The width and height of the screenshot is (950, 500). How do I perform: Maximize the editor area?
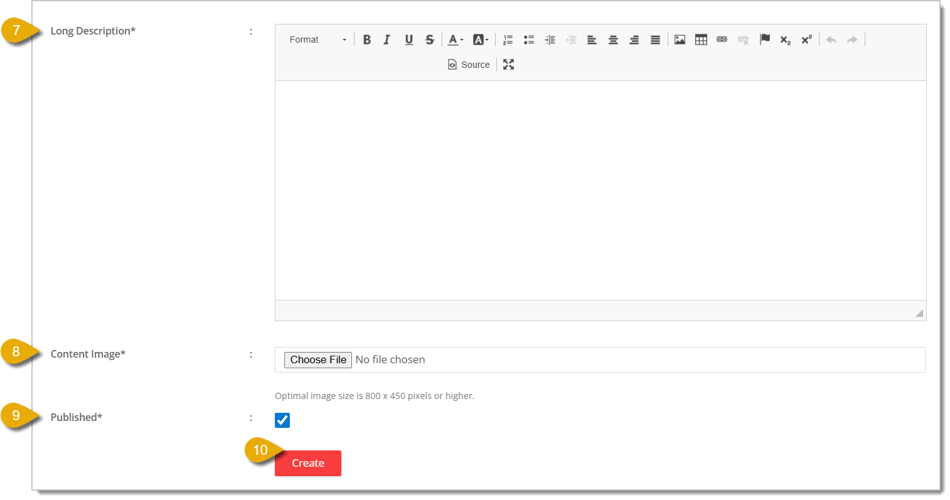point(508,65)
